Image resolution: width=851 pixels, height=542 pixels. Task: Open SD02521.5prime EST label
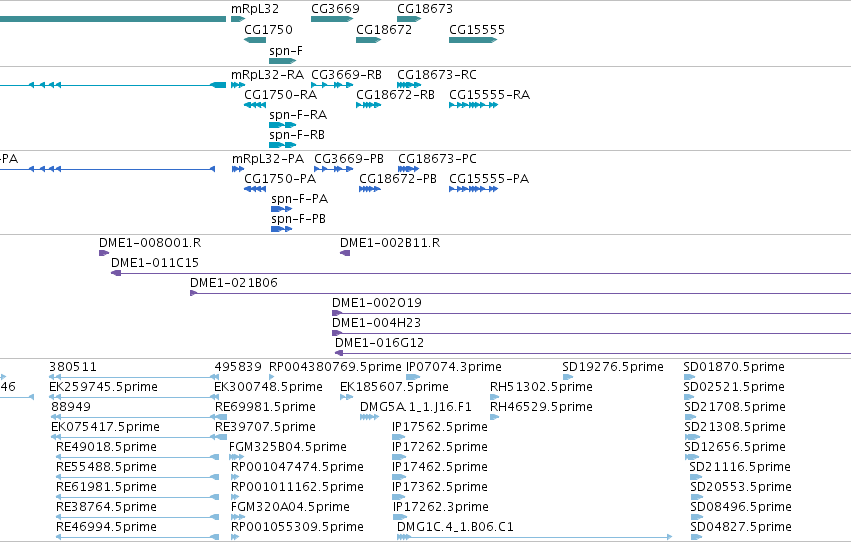[x=734, y=387]
